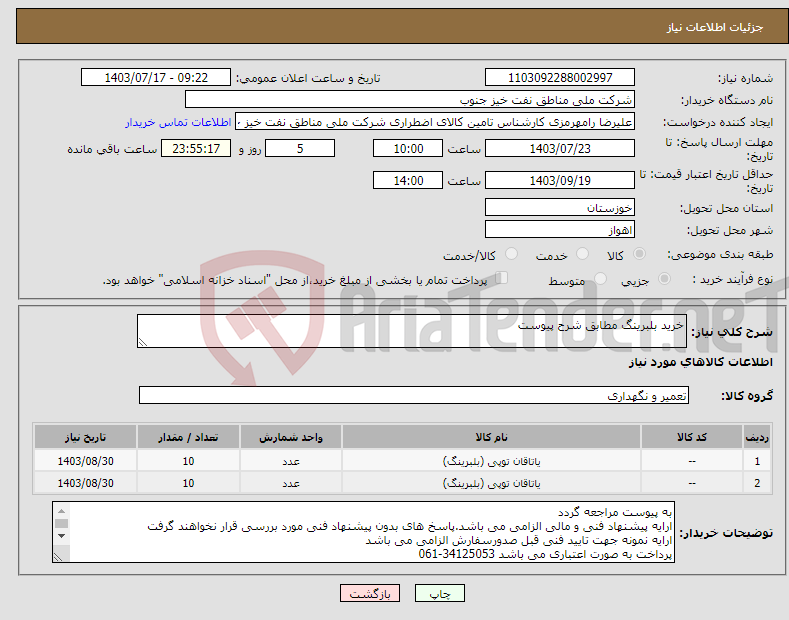Screen dimensions: 789x620
Task: Click the buyer notes scrollbar up arrow
Action: [61, 511]
